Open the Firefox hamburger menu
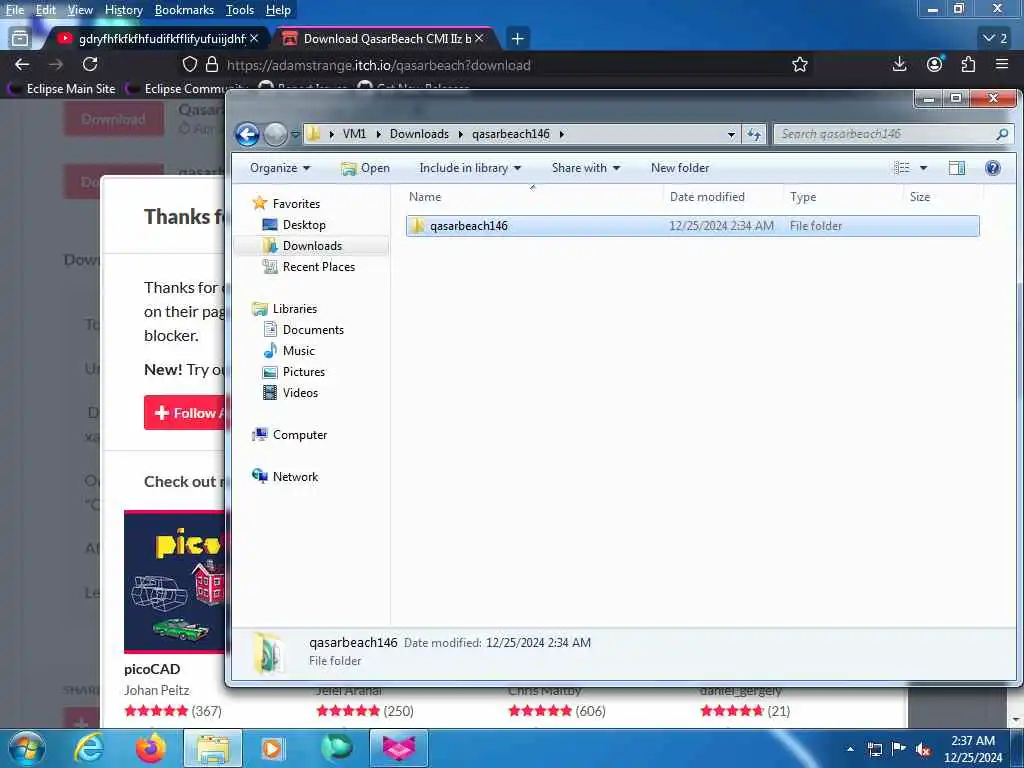This screenshot has height=768, width=1024. 1002,65
